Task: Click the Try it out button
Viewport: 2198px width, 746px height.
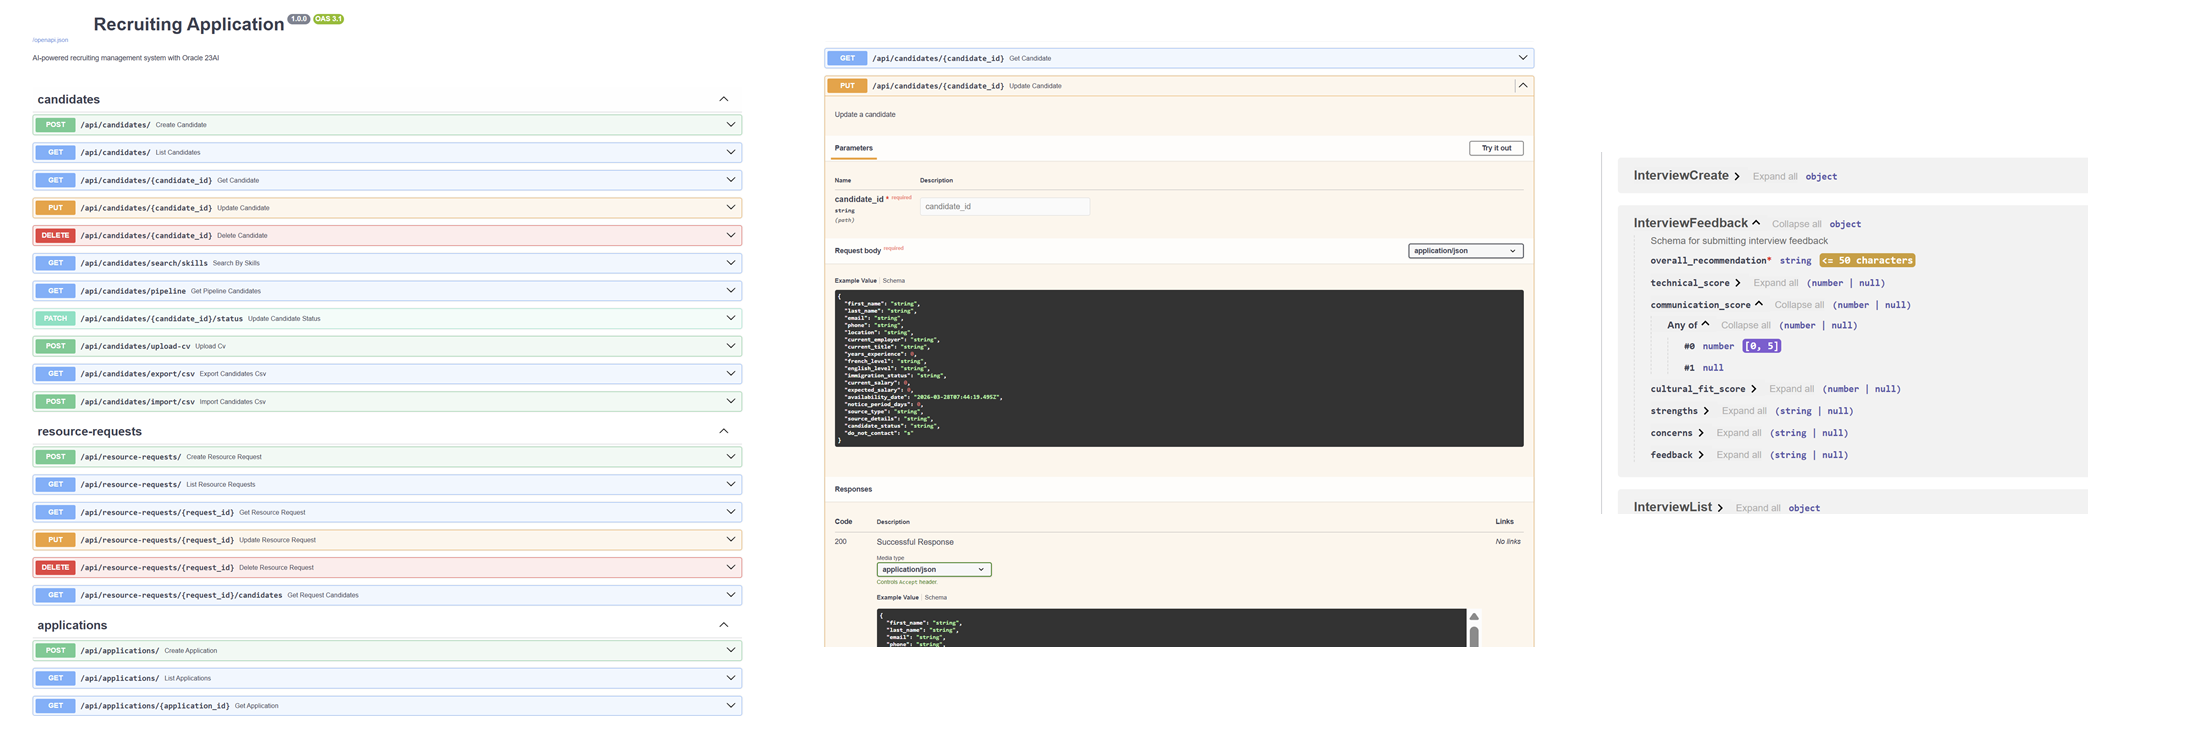Action: (x=1496, y=148)
